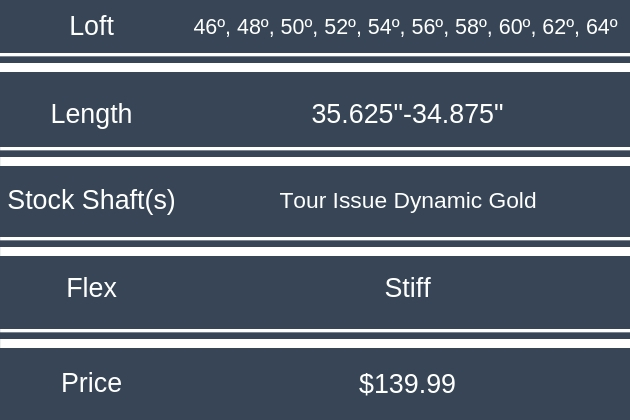
Task: Click the Length row label
Action: click(x=91, y=114)
